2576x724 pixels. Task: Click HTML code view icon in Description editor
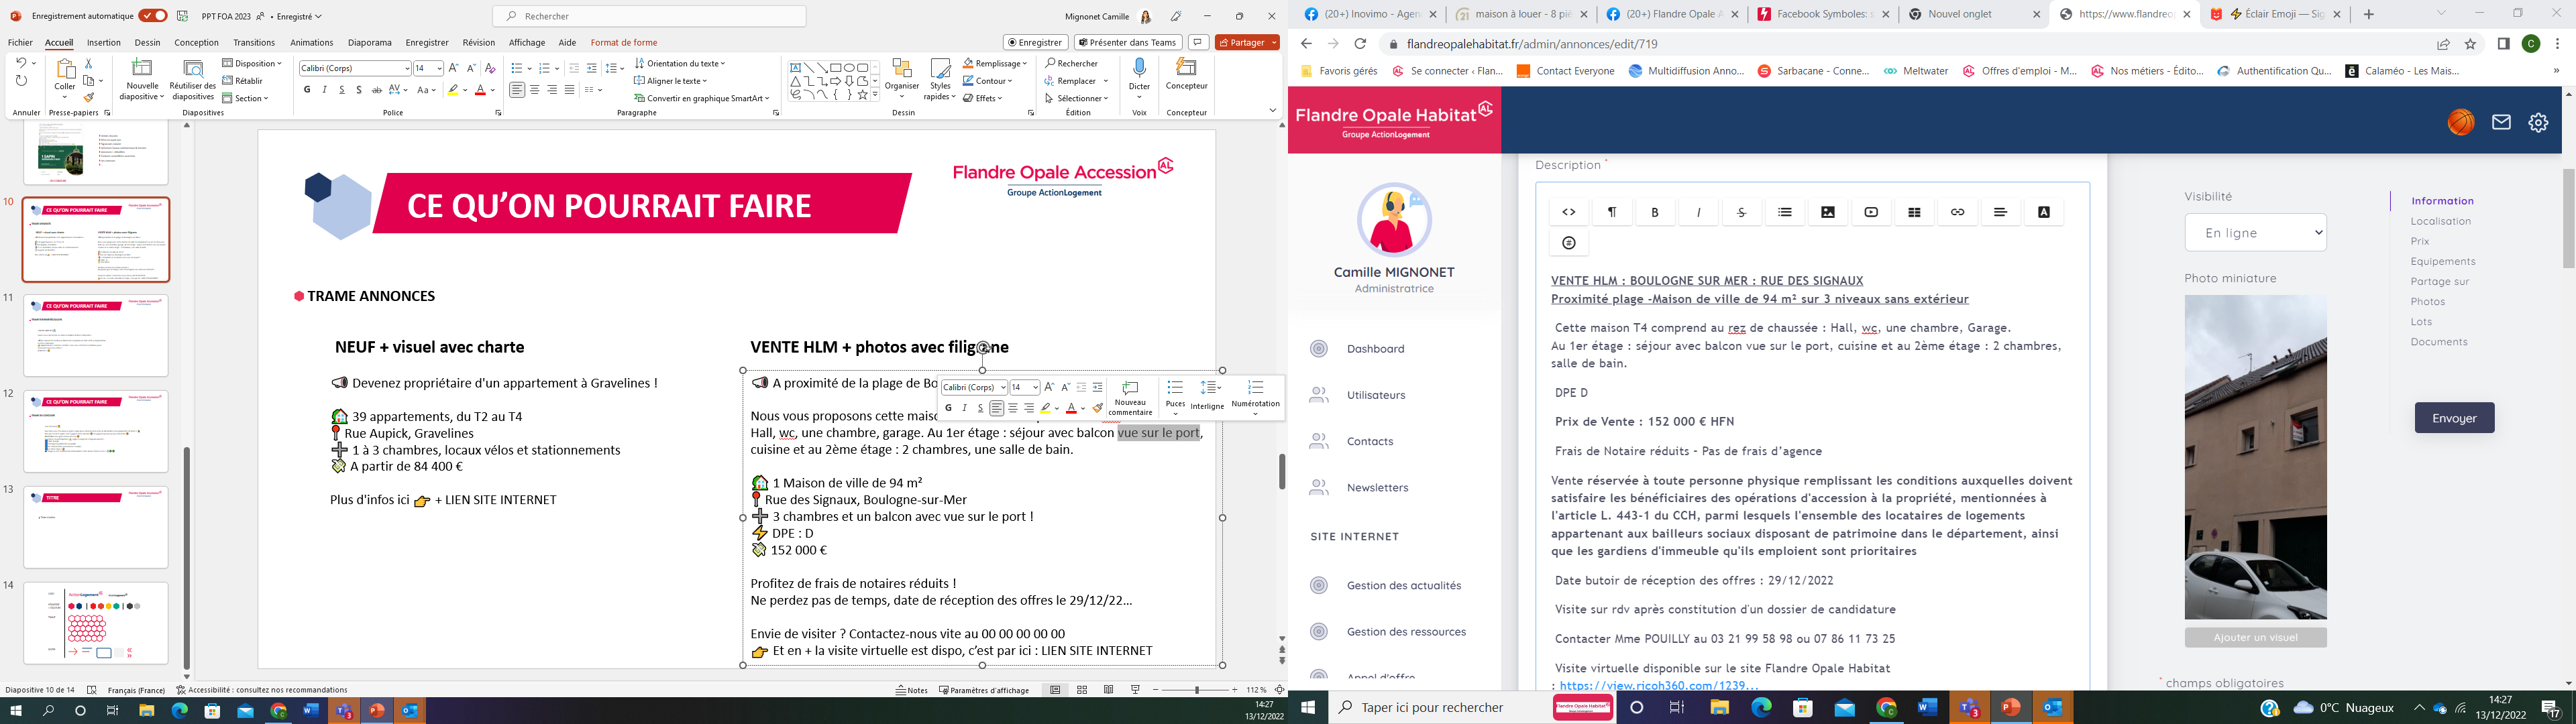[x=1569, y=212]
